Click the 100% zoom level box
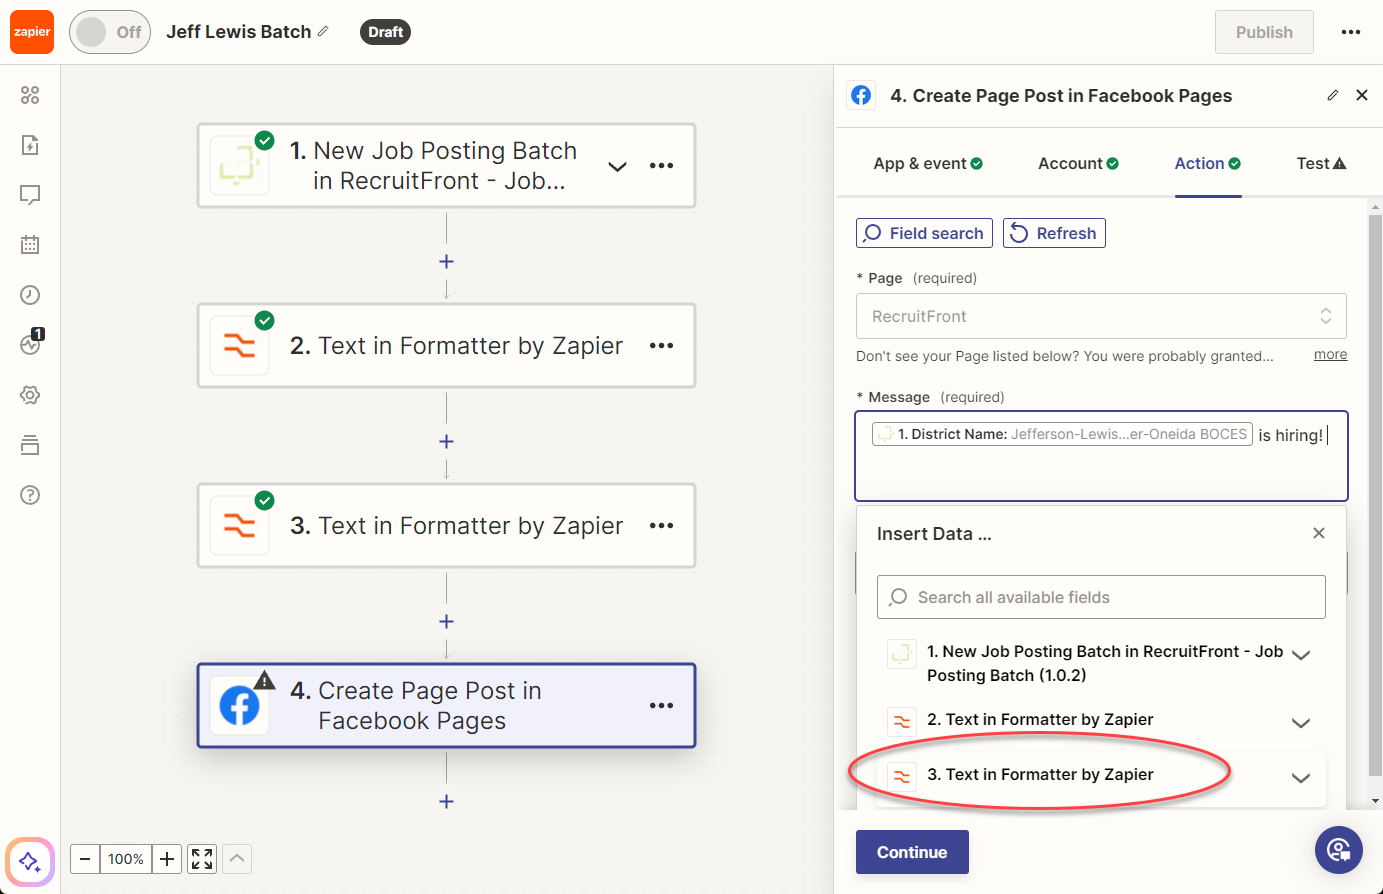The width and height of the screenshot is (1383, 894). click(126, 859)
